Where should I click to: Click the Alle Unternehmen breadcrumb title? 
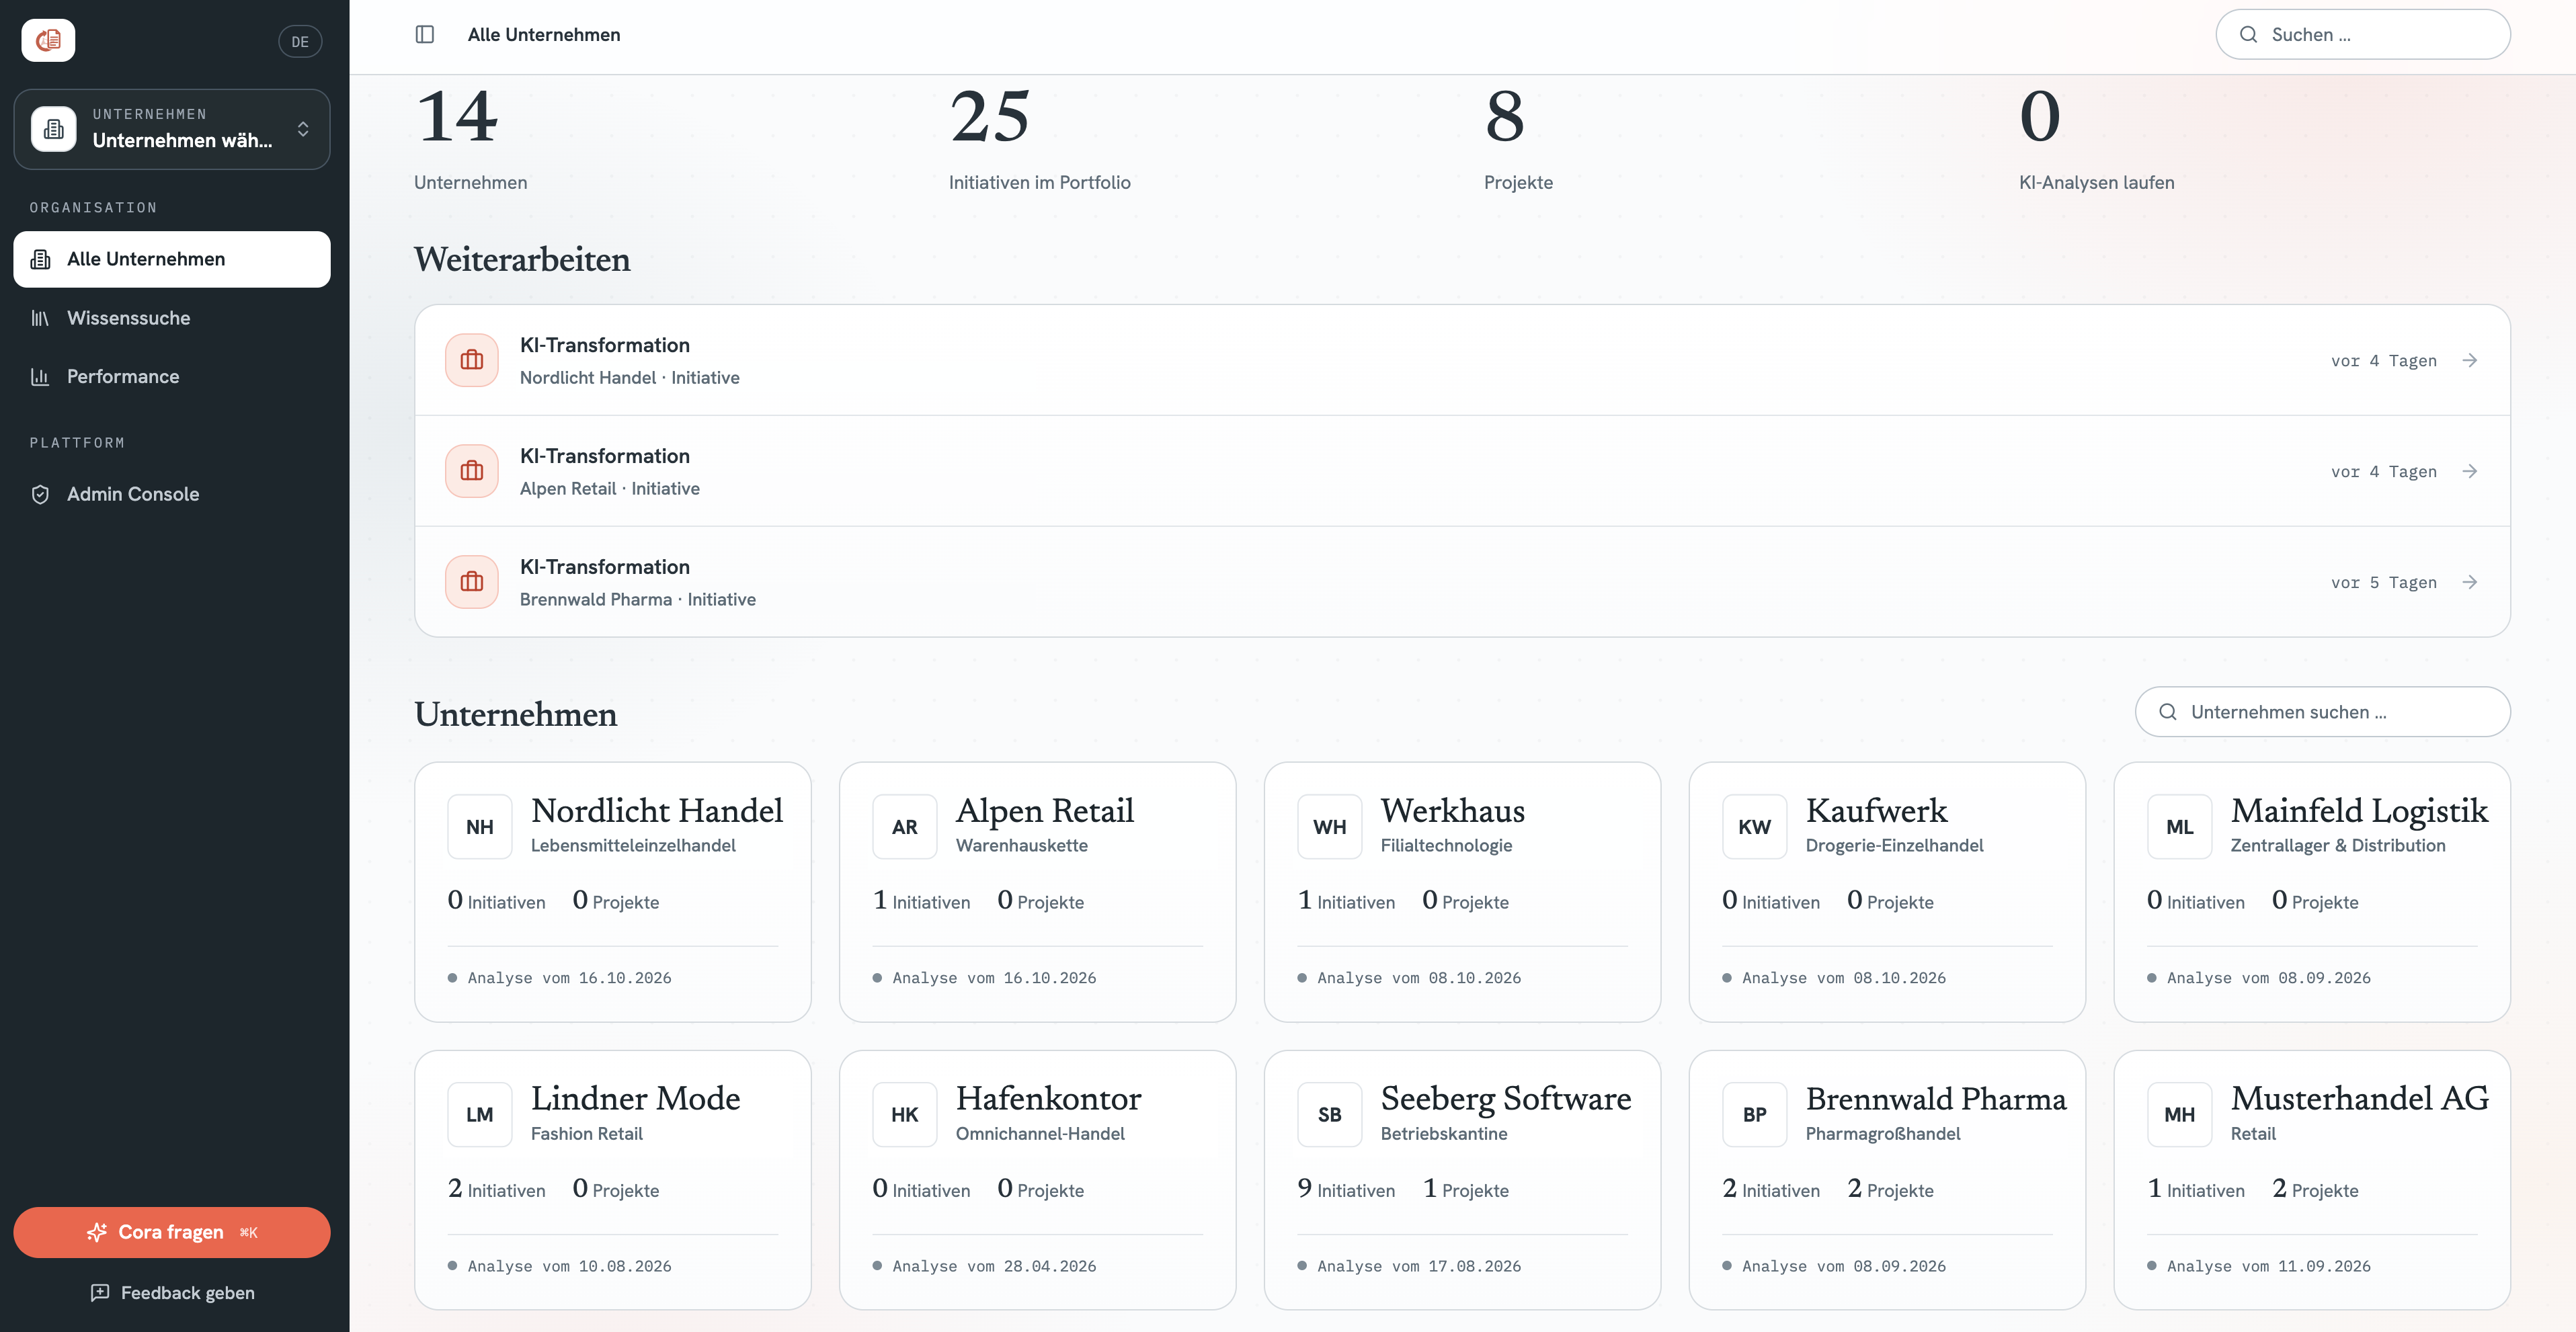click(544, 35)
